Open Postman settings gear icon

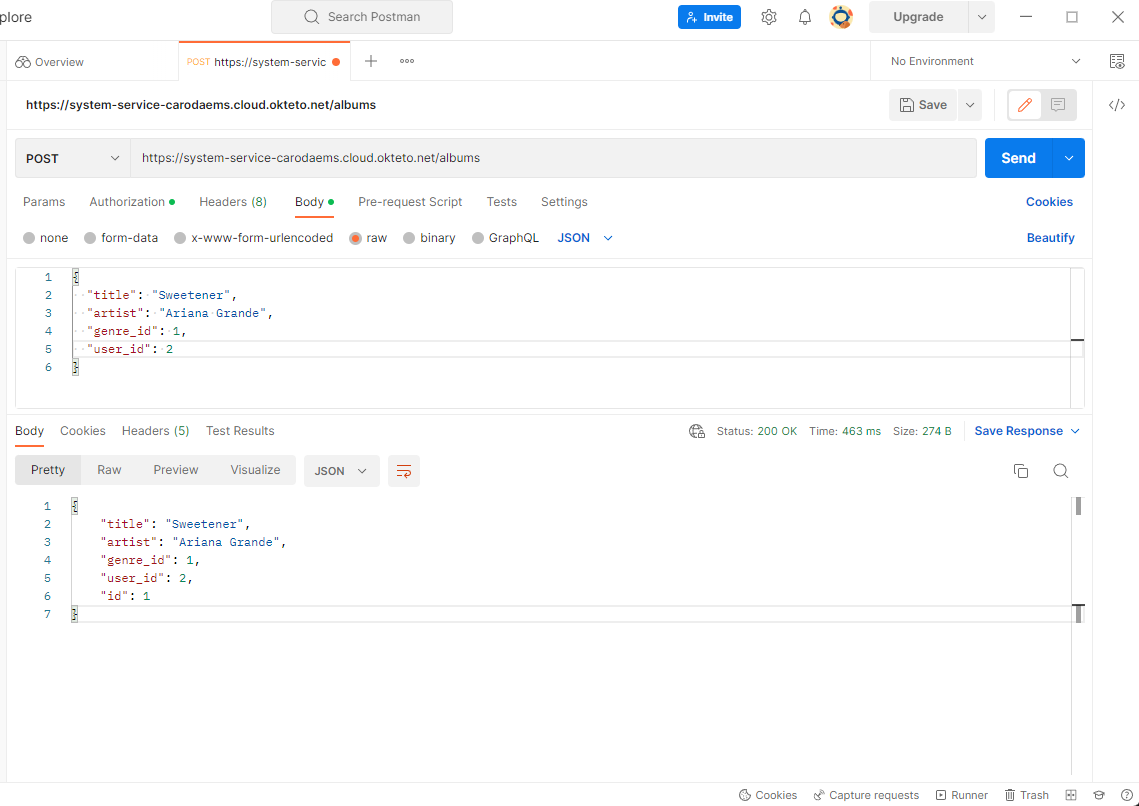[769, 16]
